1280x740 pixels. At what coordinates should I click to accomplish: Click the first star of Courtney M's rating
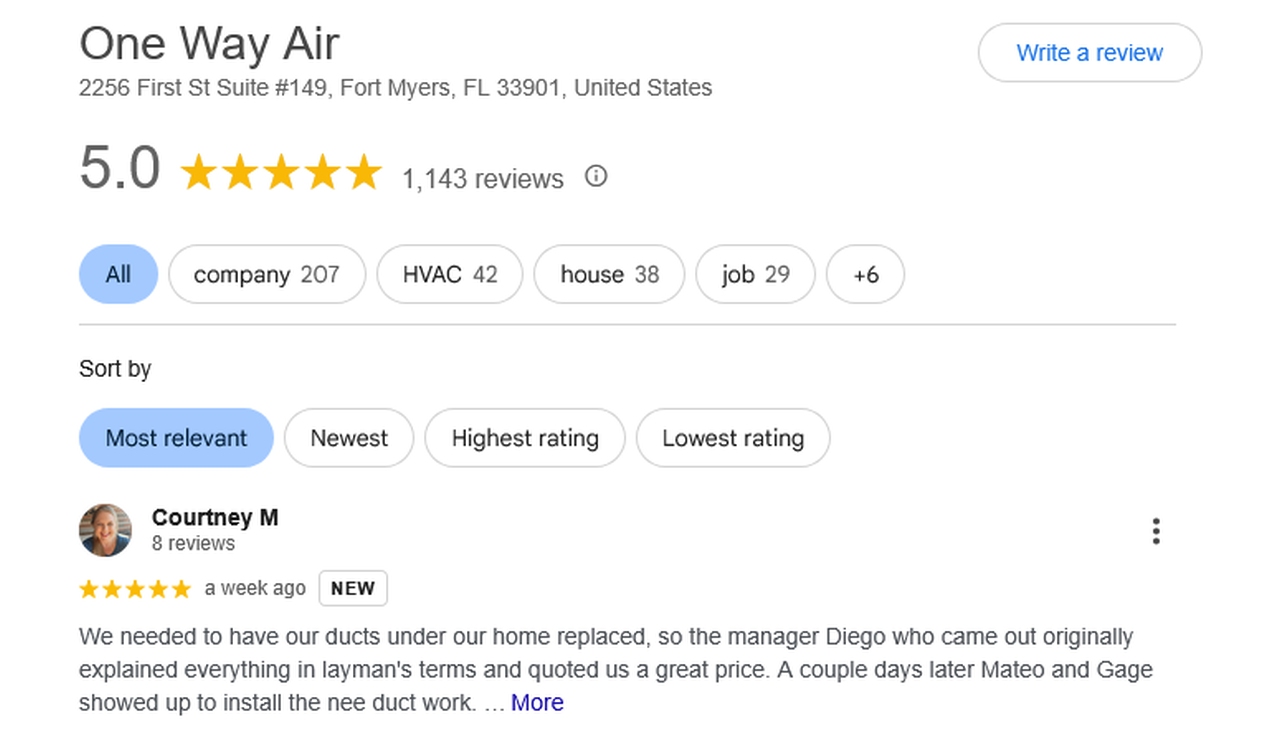(x=89, y=589)
